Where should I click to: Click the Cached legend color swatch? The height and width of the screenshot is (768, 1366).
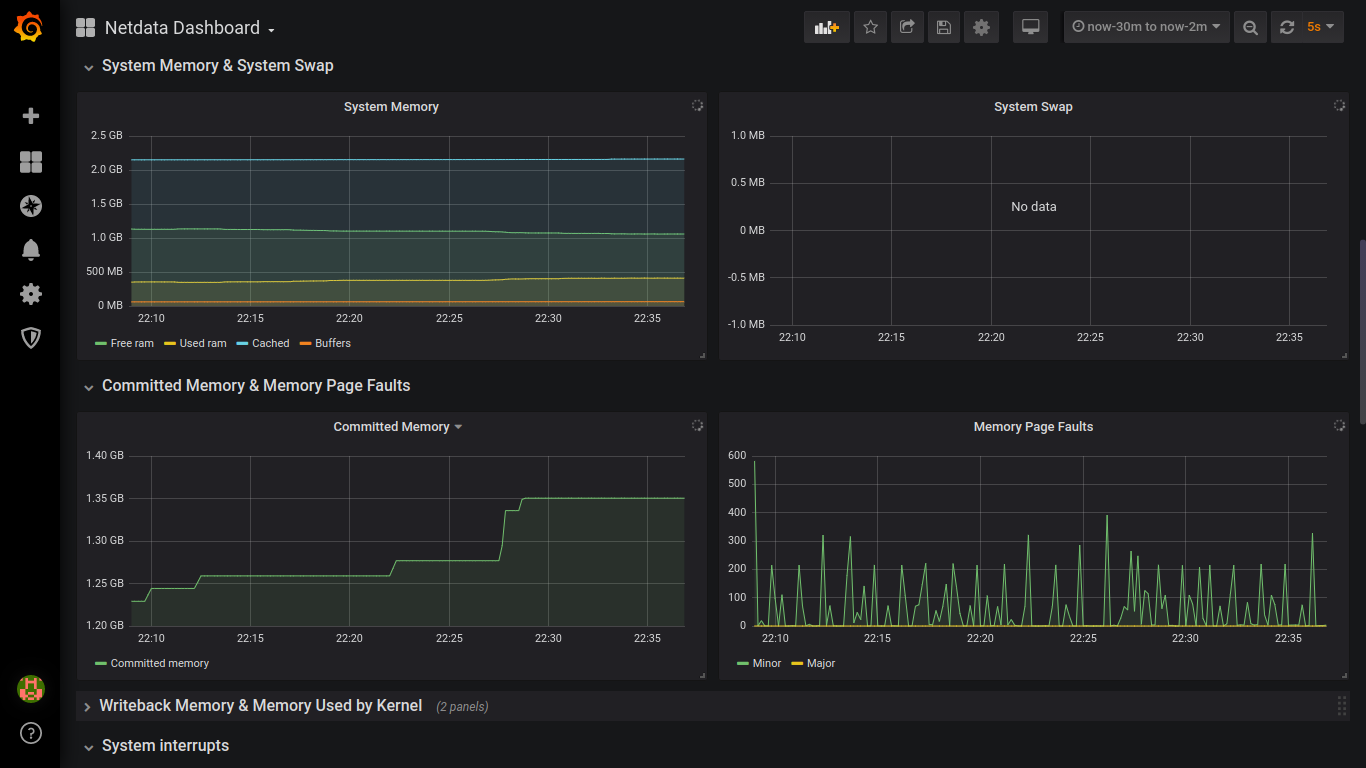coord(242,343)
